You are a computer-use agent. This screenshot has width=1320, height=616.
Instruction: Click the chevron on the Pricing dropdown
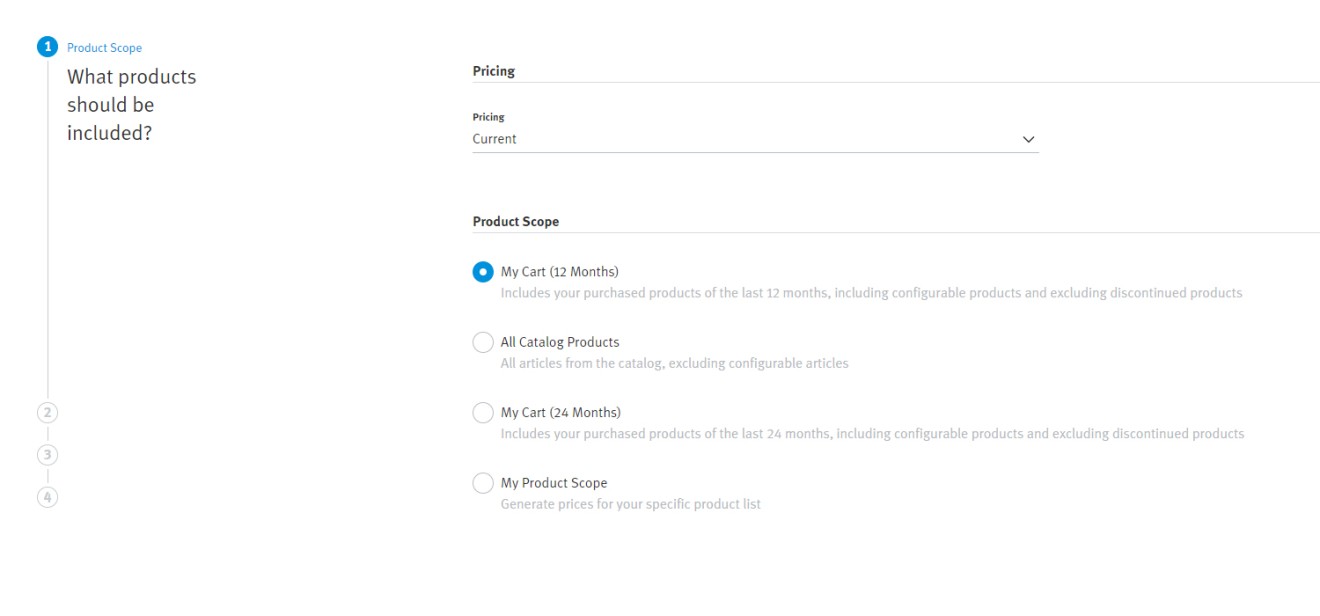coord(1029,140)
